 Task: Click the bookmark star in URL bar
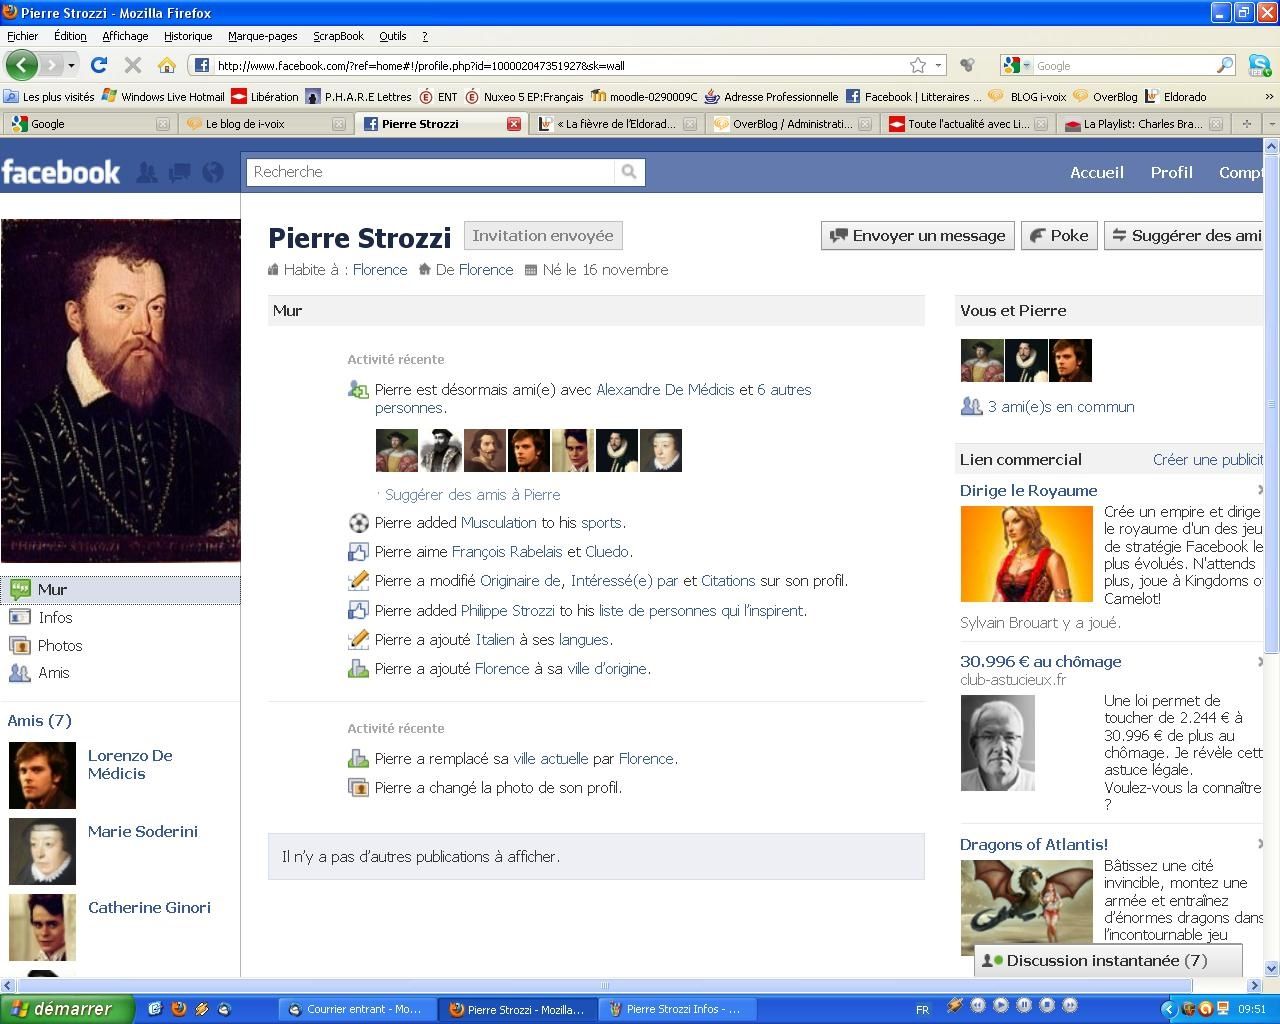pos(917,65)
